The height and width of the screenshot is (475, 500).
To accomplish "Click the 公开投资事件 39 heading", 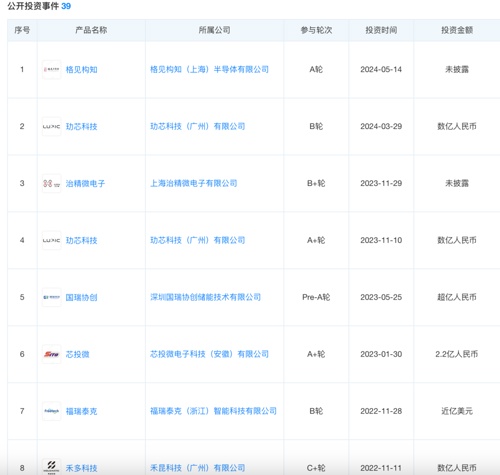I will click(x=39, y=6).
